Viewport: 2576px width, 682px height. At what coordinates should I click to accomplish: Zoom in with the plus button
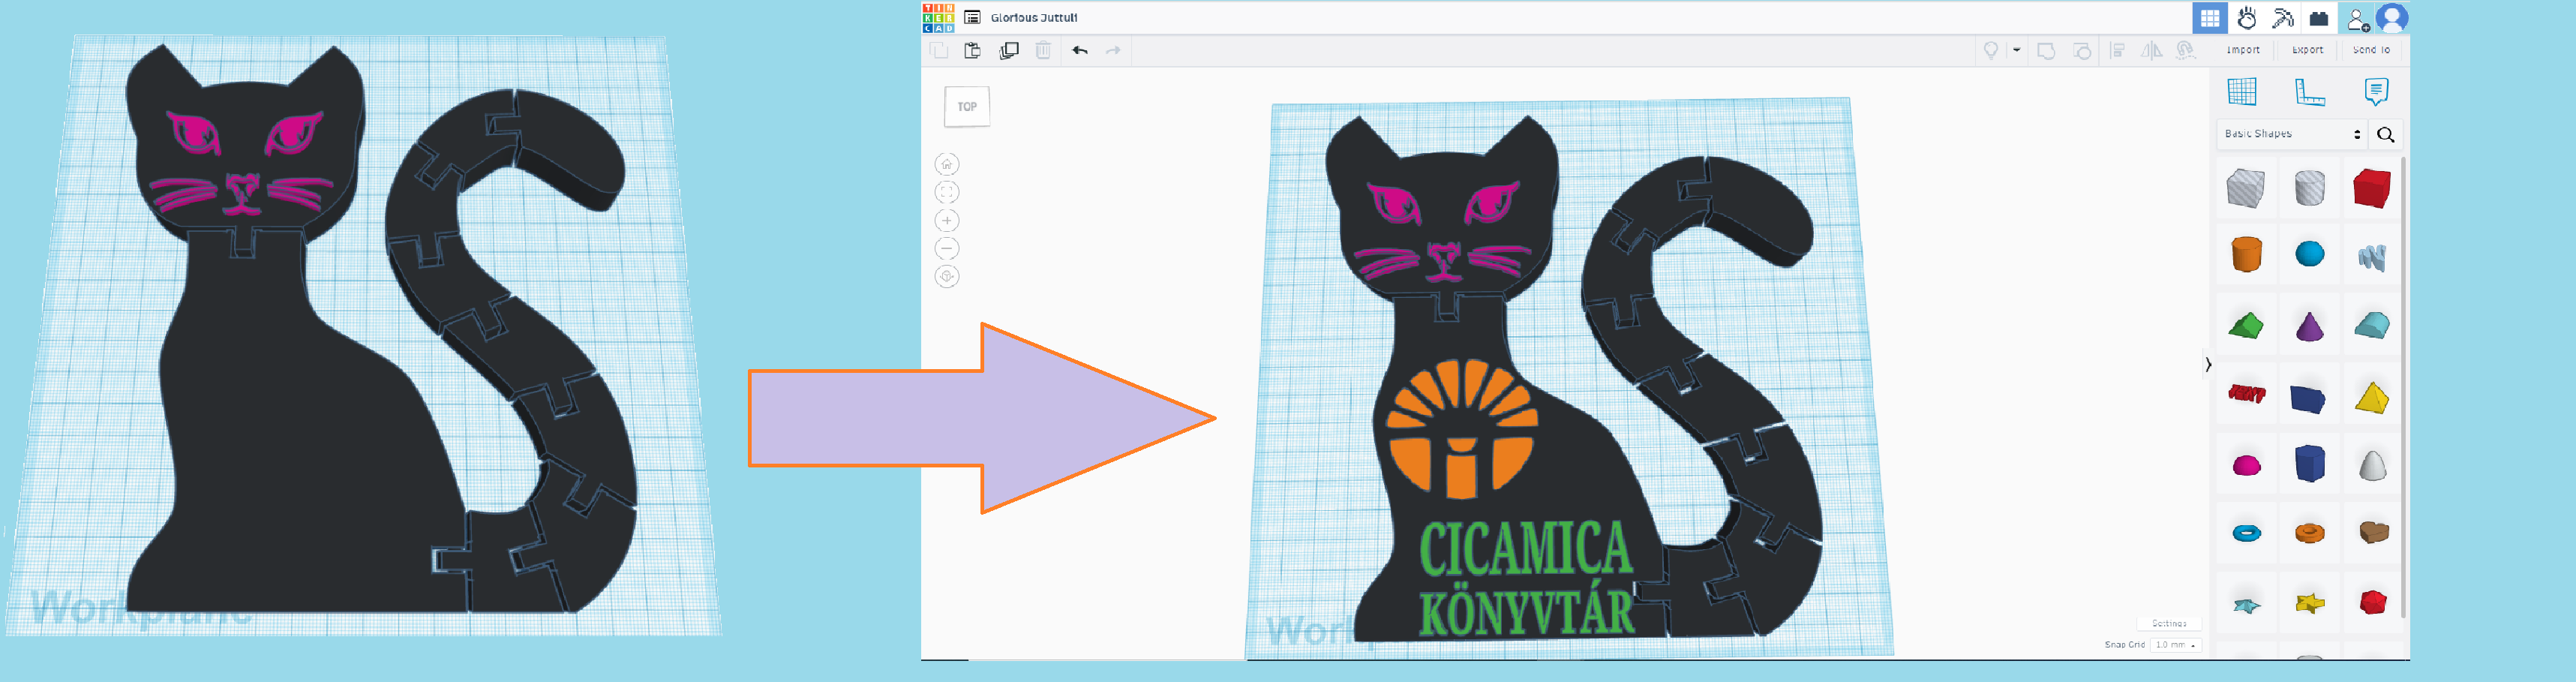coord(946,220)
